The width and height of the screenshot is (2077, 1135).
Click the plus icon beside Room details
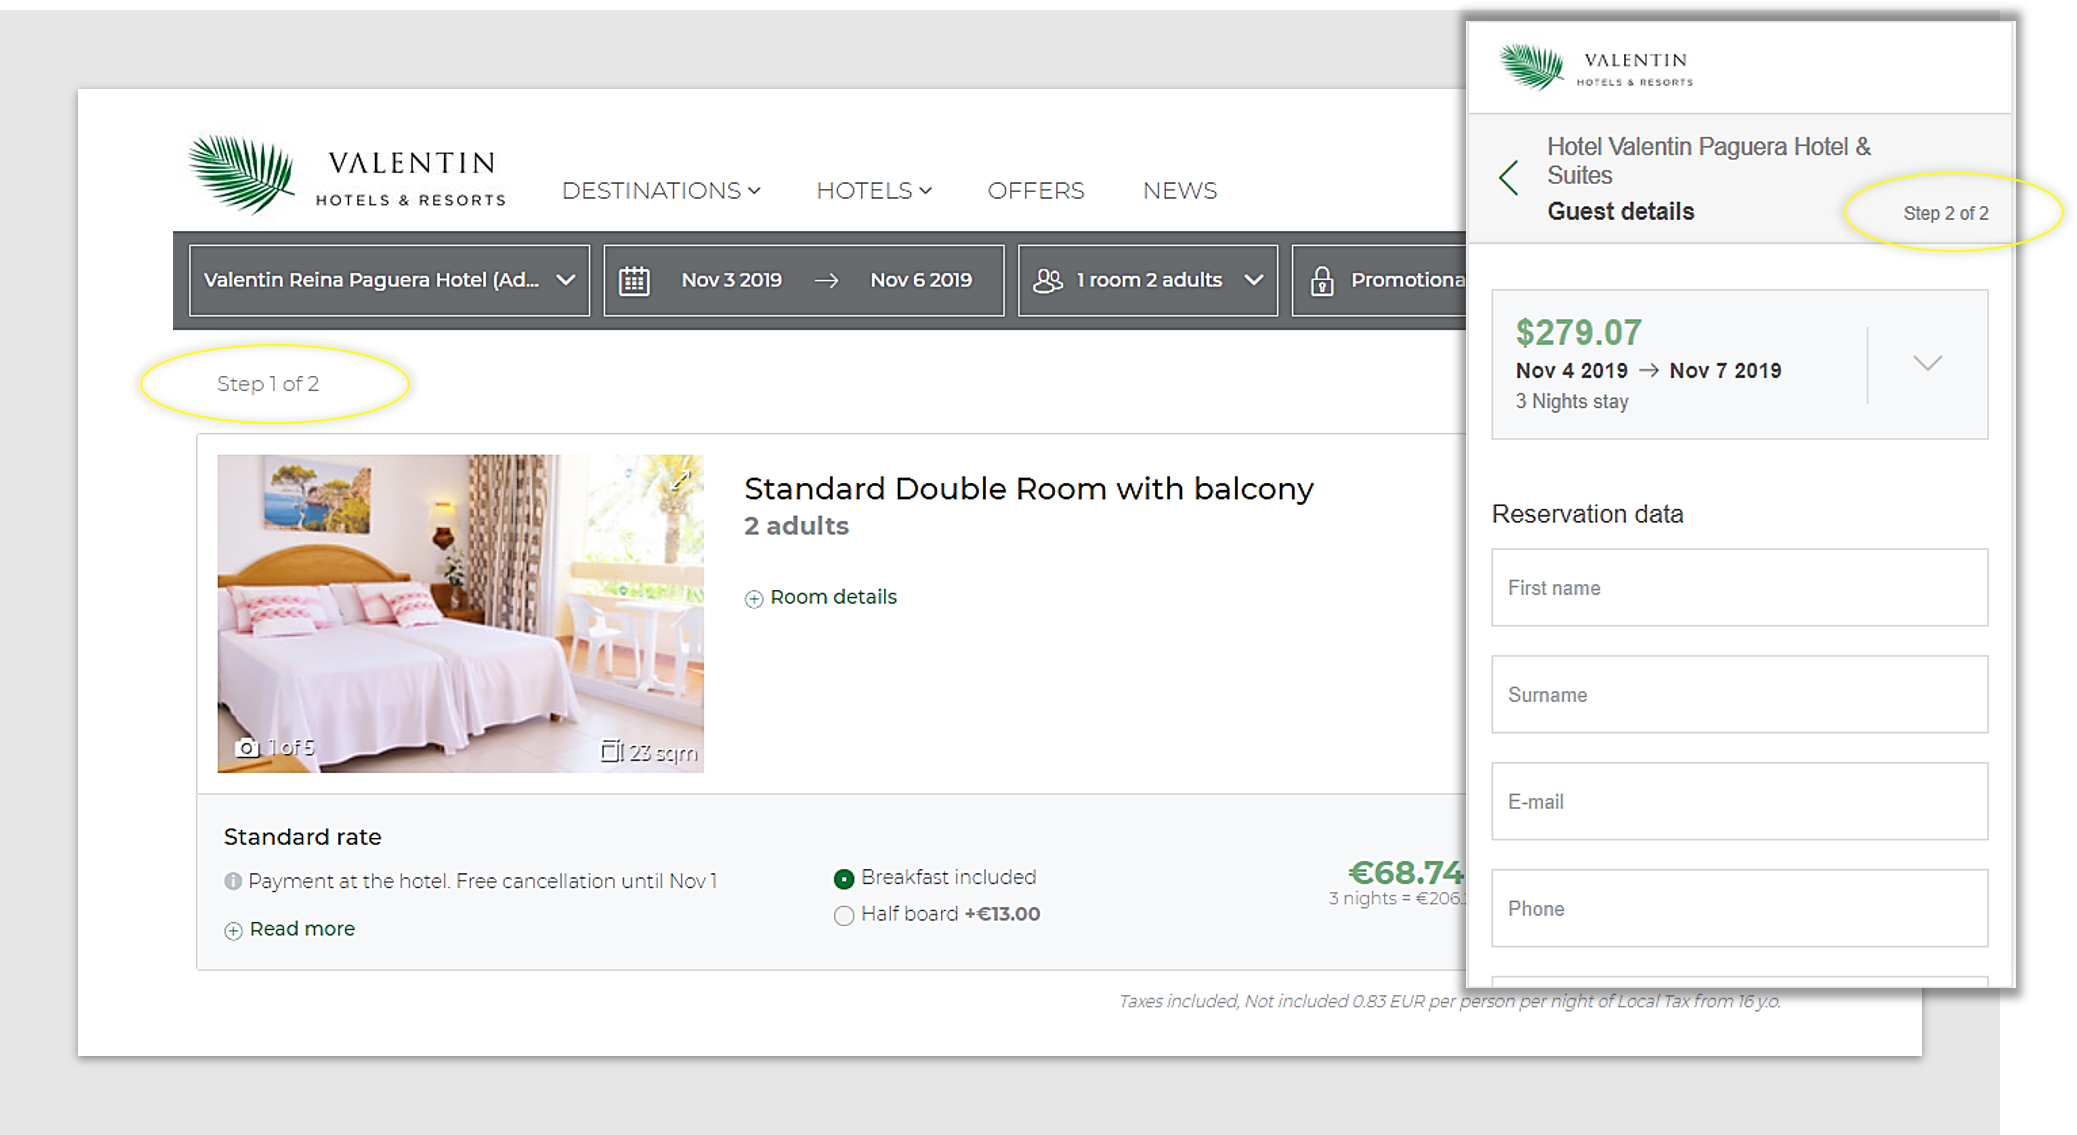(x=754, y=598)
